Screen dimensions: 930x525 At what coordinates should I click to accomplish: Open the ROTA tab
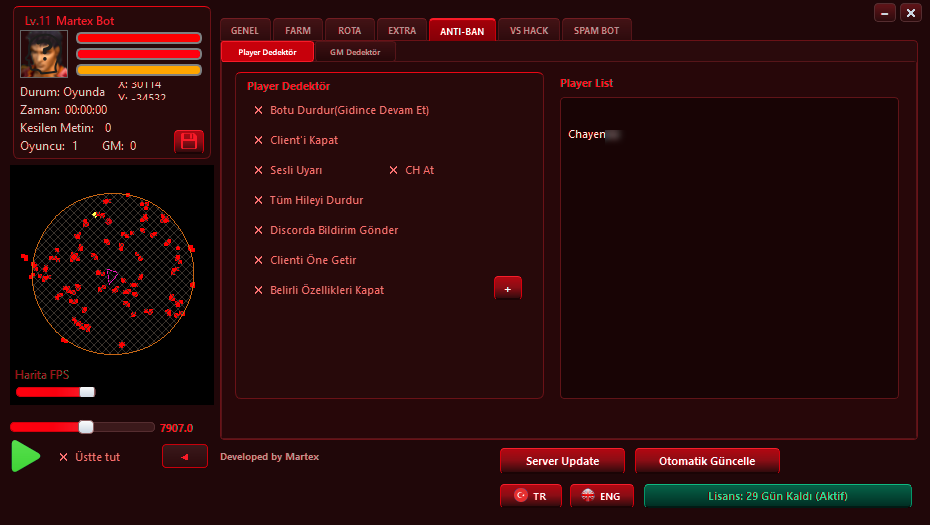coord(349,30)
